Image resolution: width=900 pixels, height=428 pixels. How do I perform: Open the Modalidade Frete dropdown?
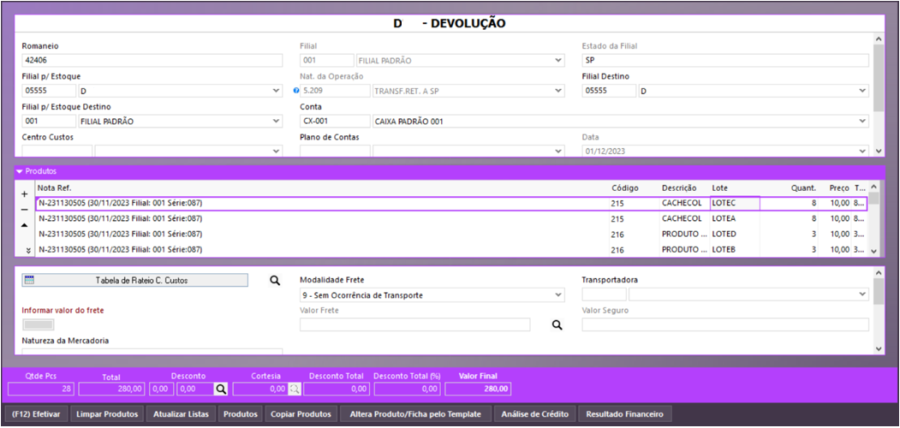[559, 295]
